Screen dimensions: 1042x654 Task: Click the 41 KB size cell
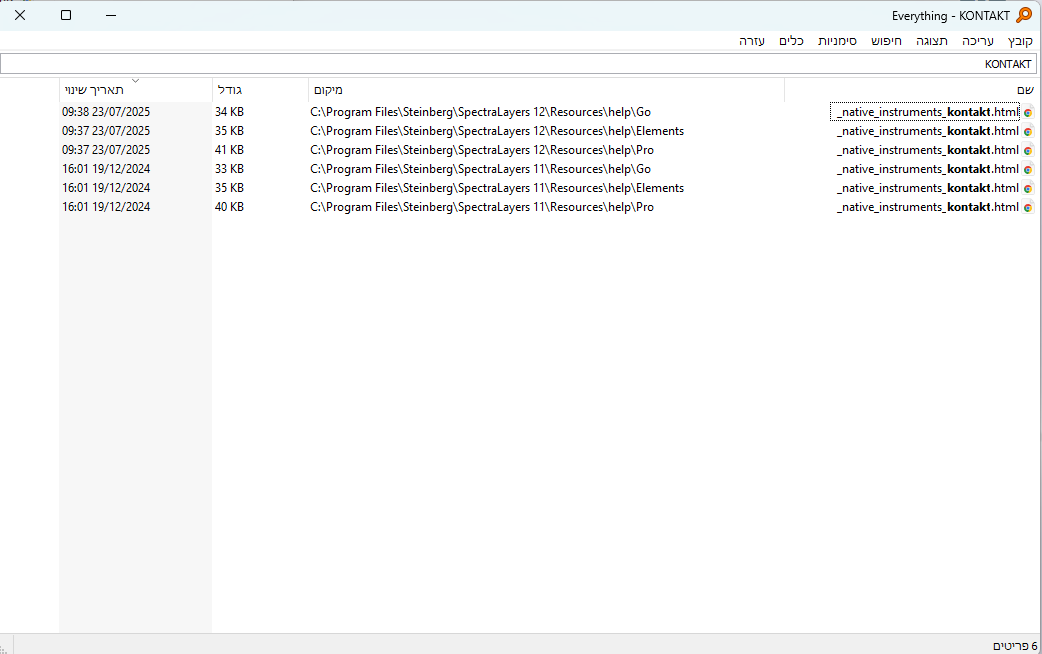pyautogui.click(x=229, y=150)
